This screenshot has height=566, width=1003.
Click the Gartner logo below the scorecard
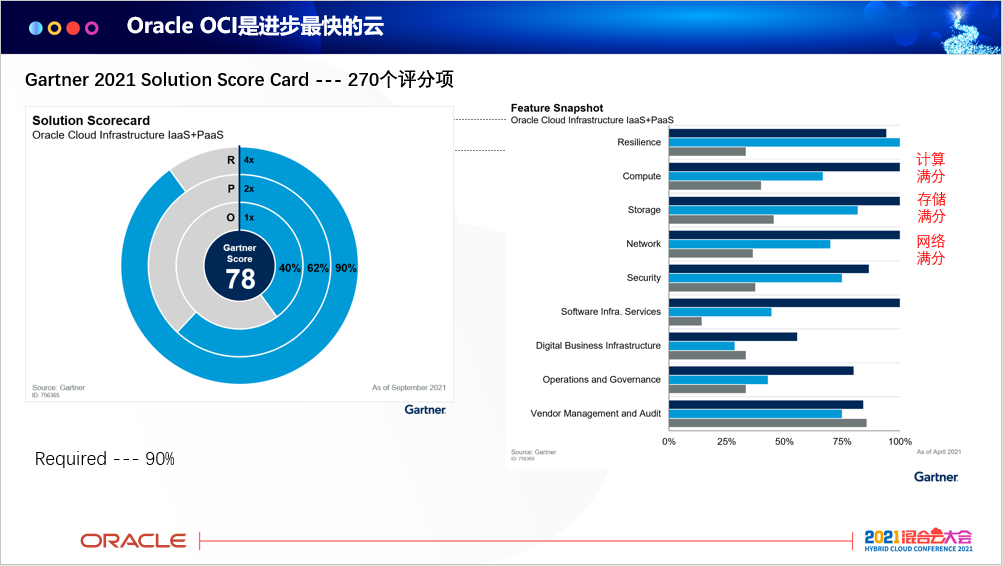point(425,410)
